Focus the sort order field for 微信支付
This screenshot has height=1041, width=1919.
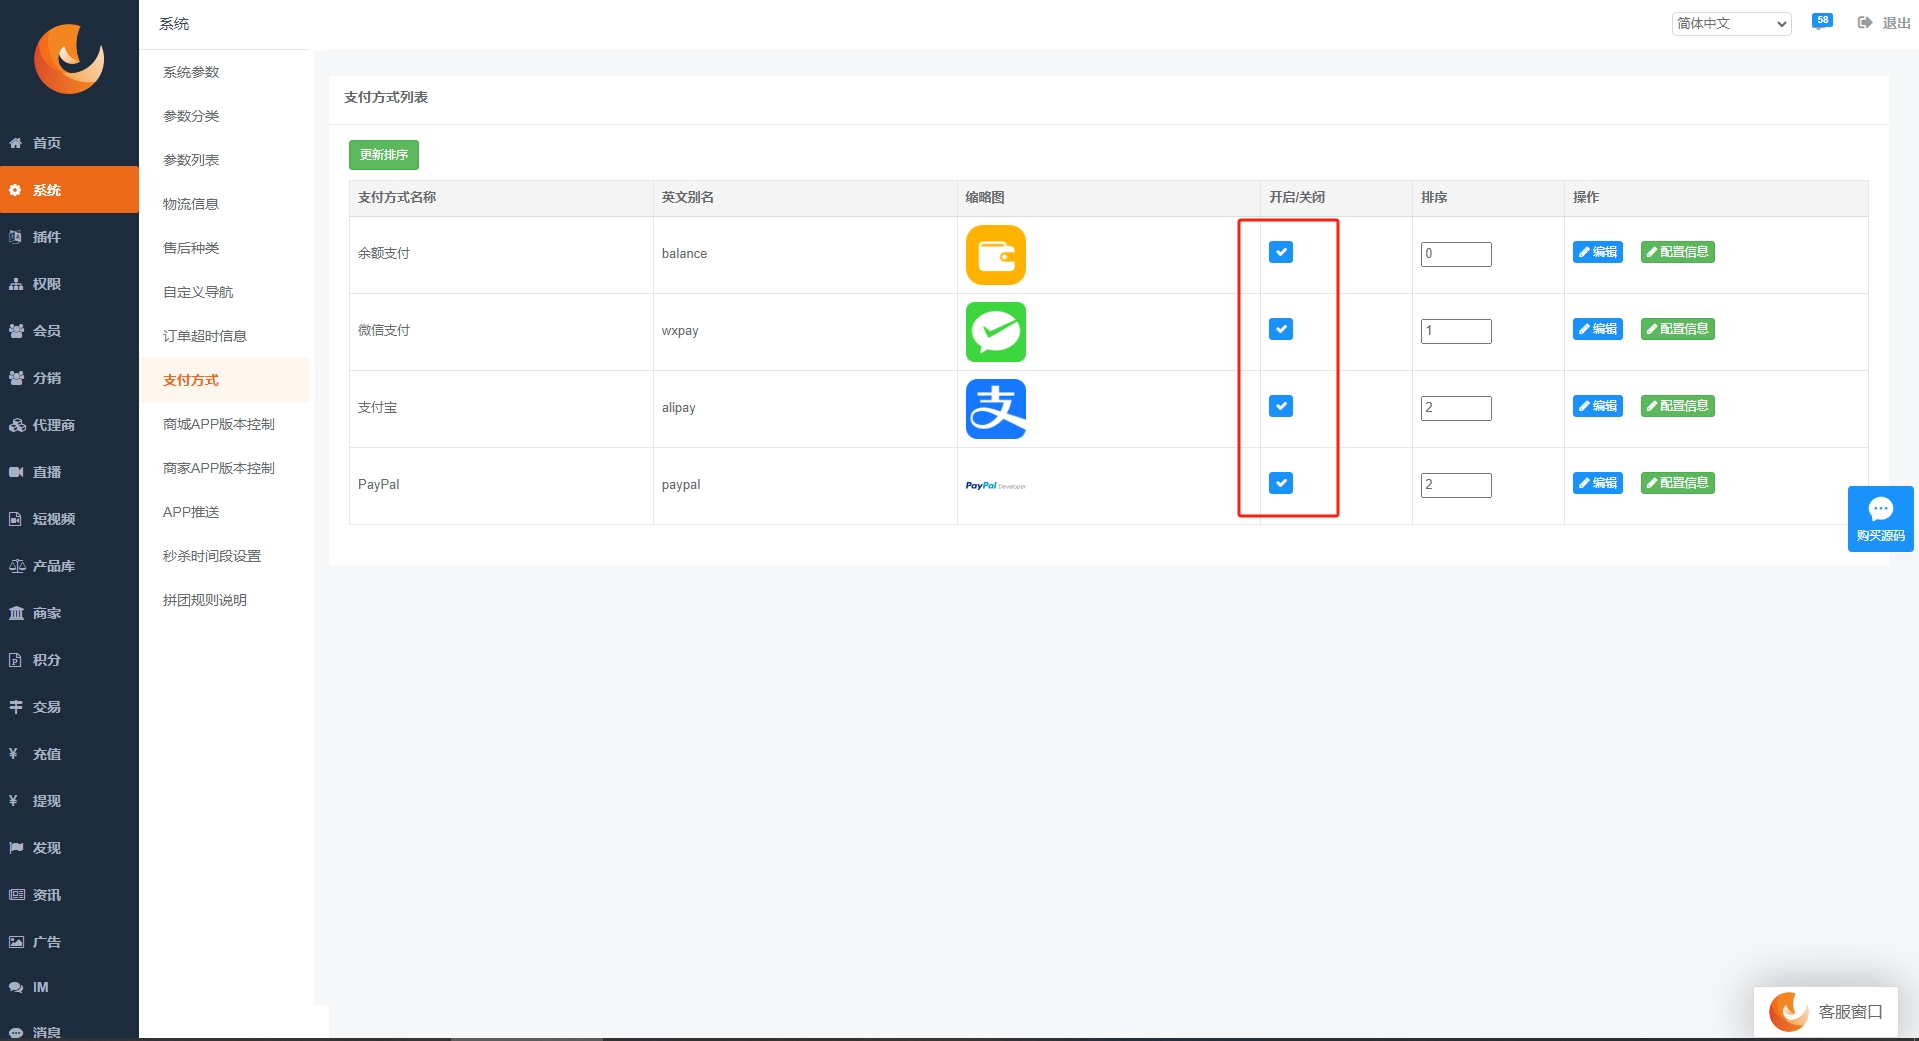(1456, 331)
